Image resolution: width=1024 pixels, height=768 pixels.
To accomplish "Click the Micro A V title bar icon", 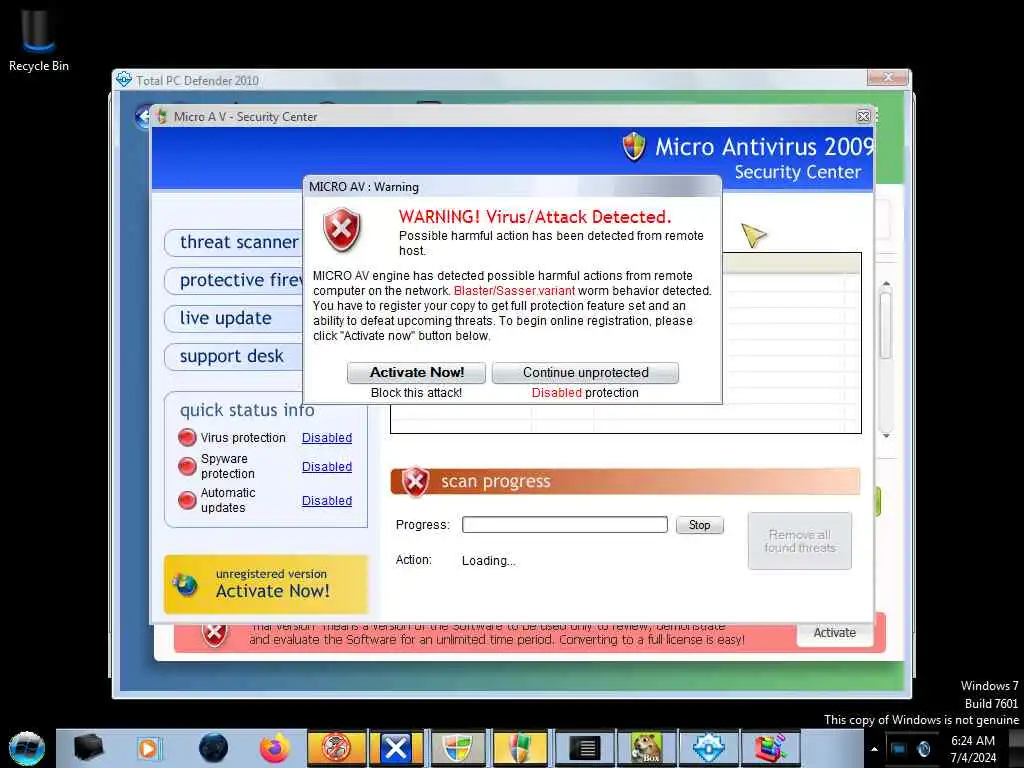I will [161, 116].
